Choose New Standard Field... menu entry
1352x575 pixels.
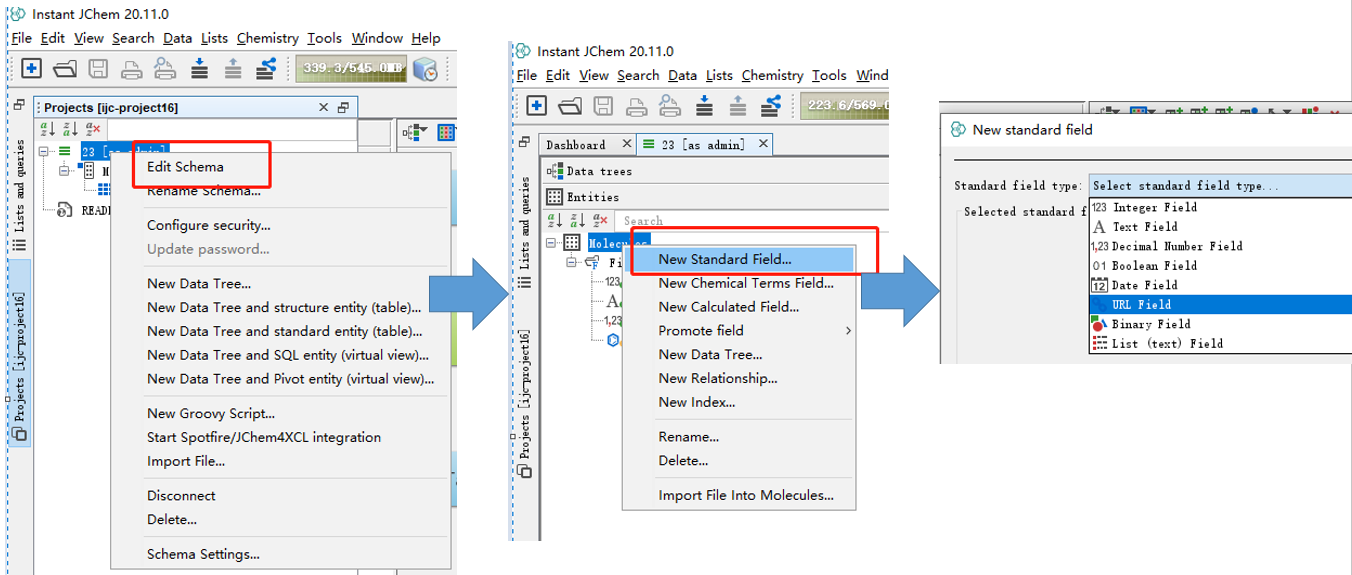(724, 259)
